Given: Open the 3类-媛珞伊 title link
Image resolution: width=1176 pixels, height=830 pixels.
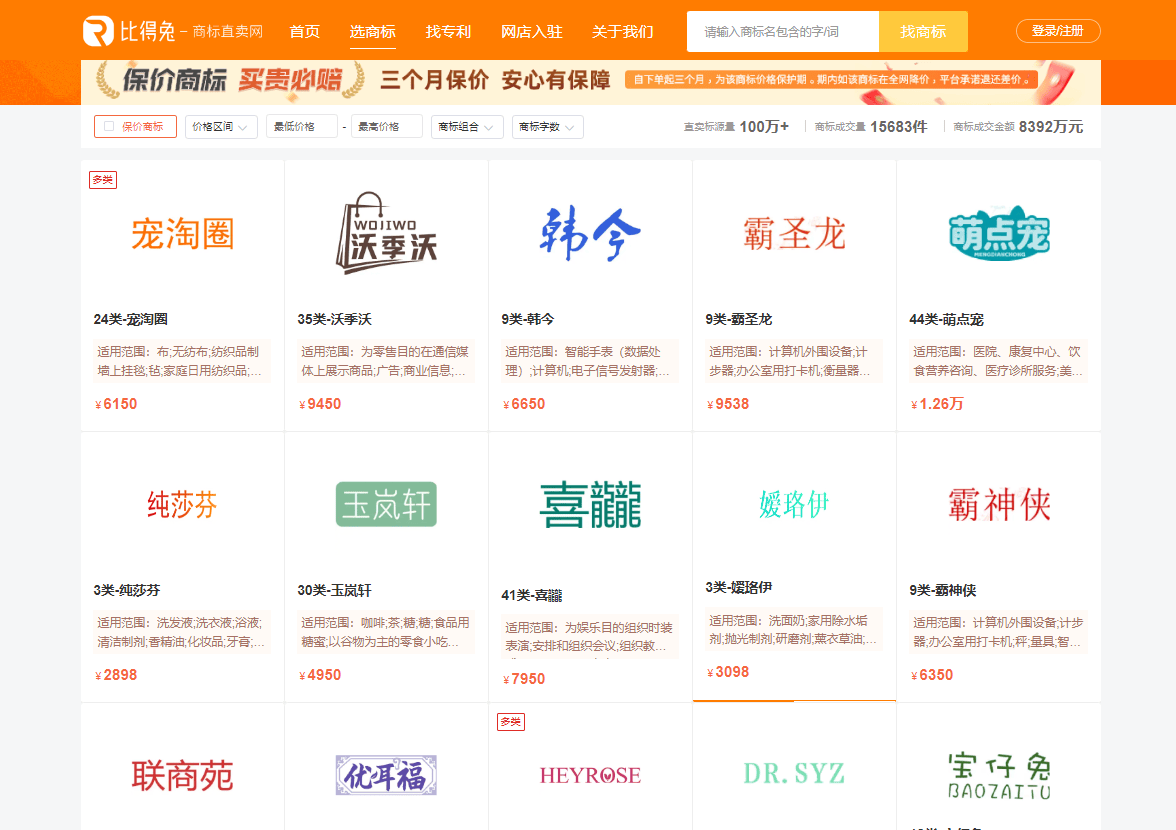Looking at the screenshot, I should [x=739, y=587].
